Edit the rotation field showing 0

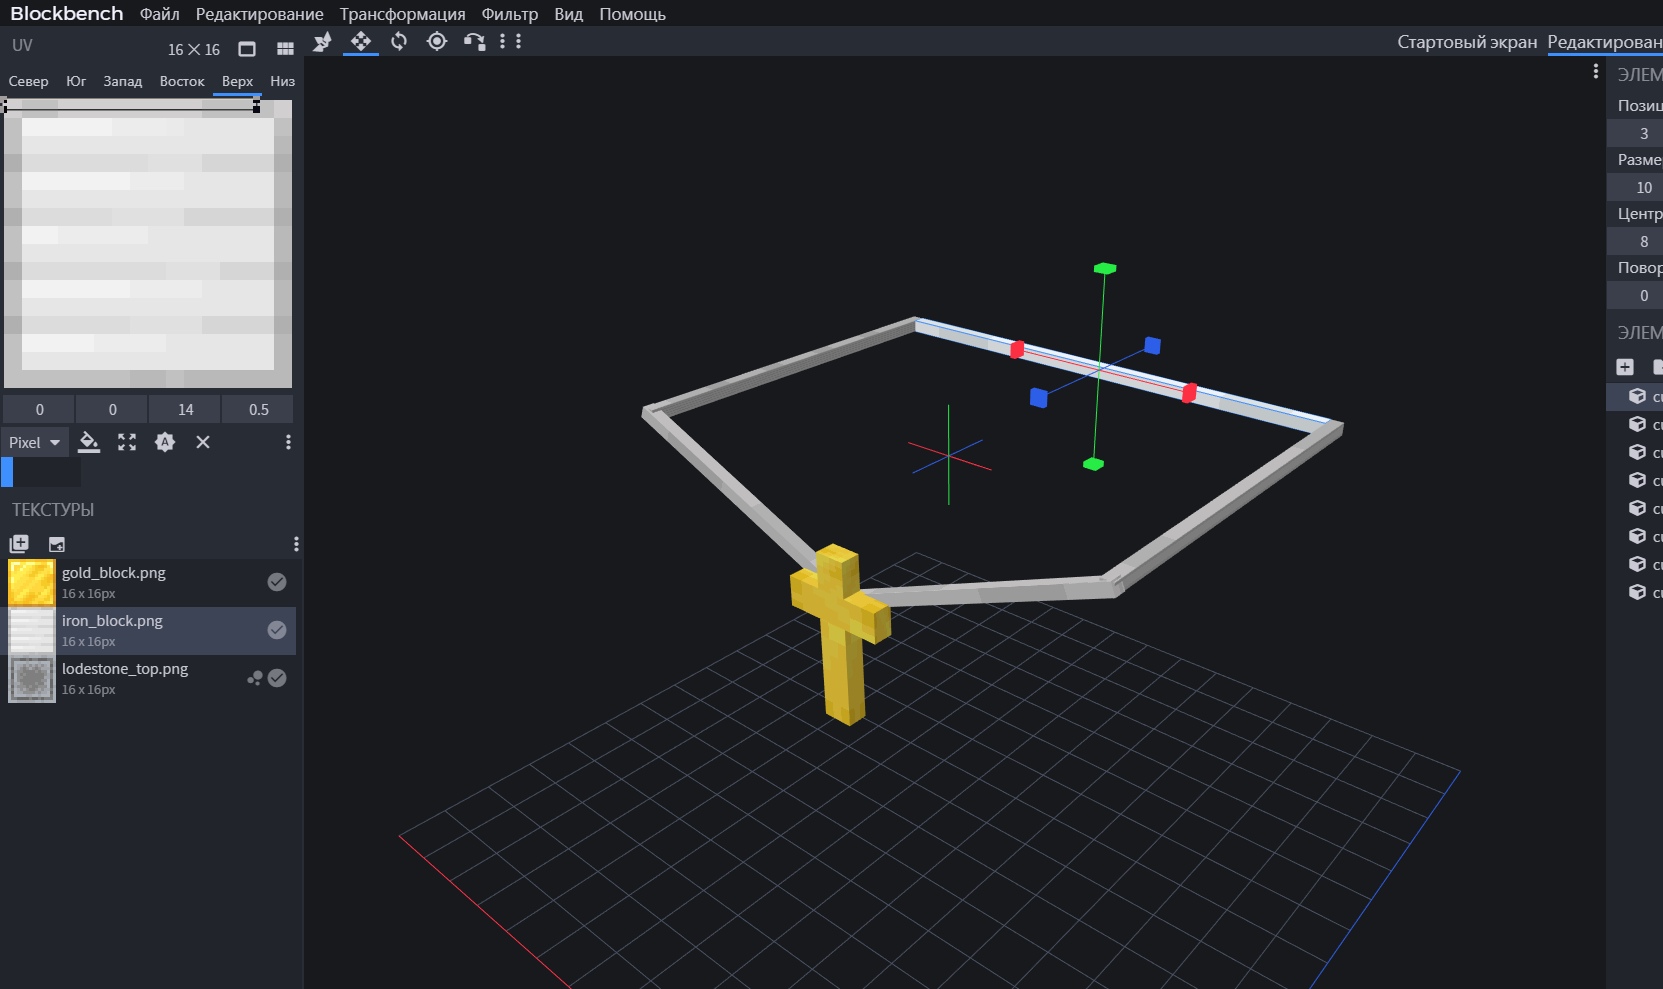pos(1635,295)
